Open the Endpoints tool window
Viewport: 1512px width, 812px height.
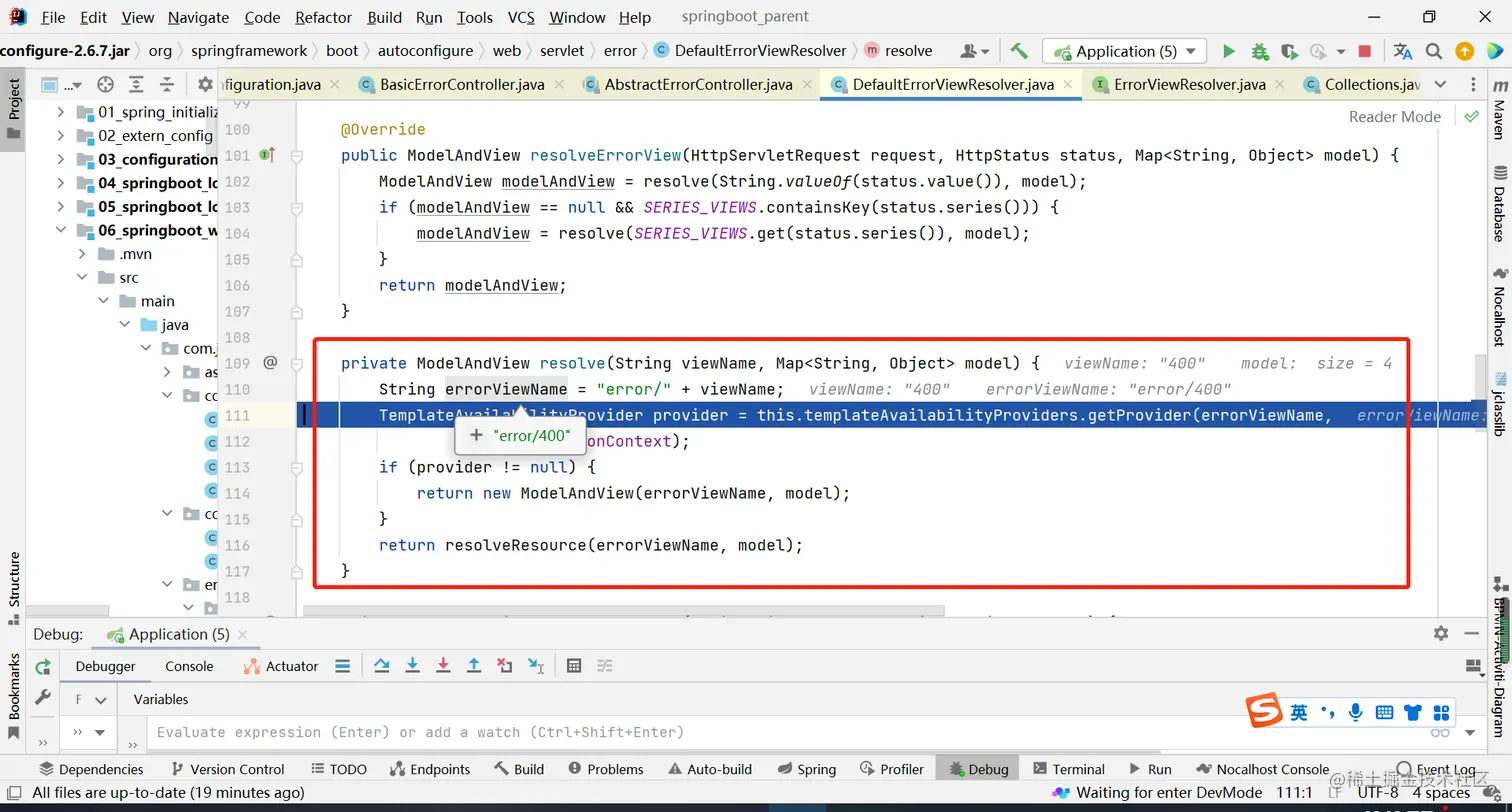(x=429, y=769)
